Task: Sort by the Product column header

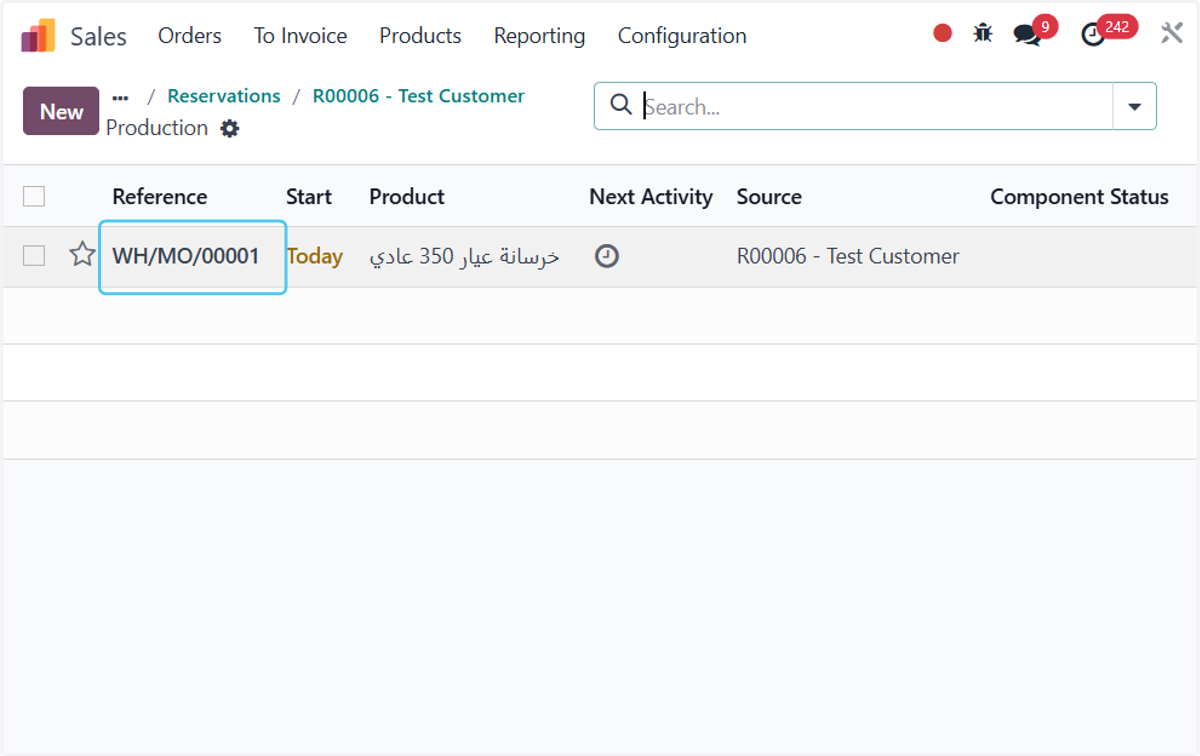Action: pyautogui.click(x=407, y=197)
